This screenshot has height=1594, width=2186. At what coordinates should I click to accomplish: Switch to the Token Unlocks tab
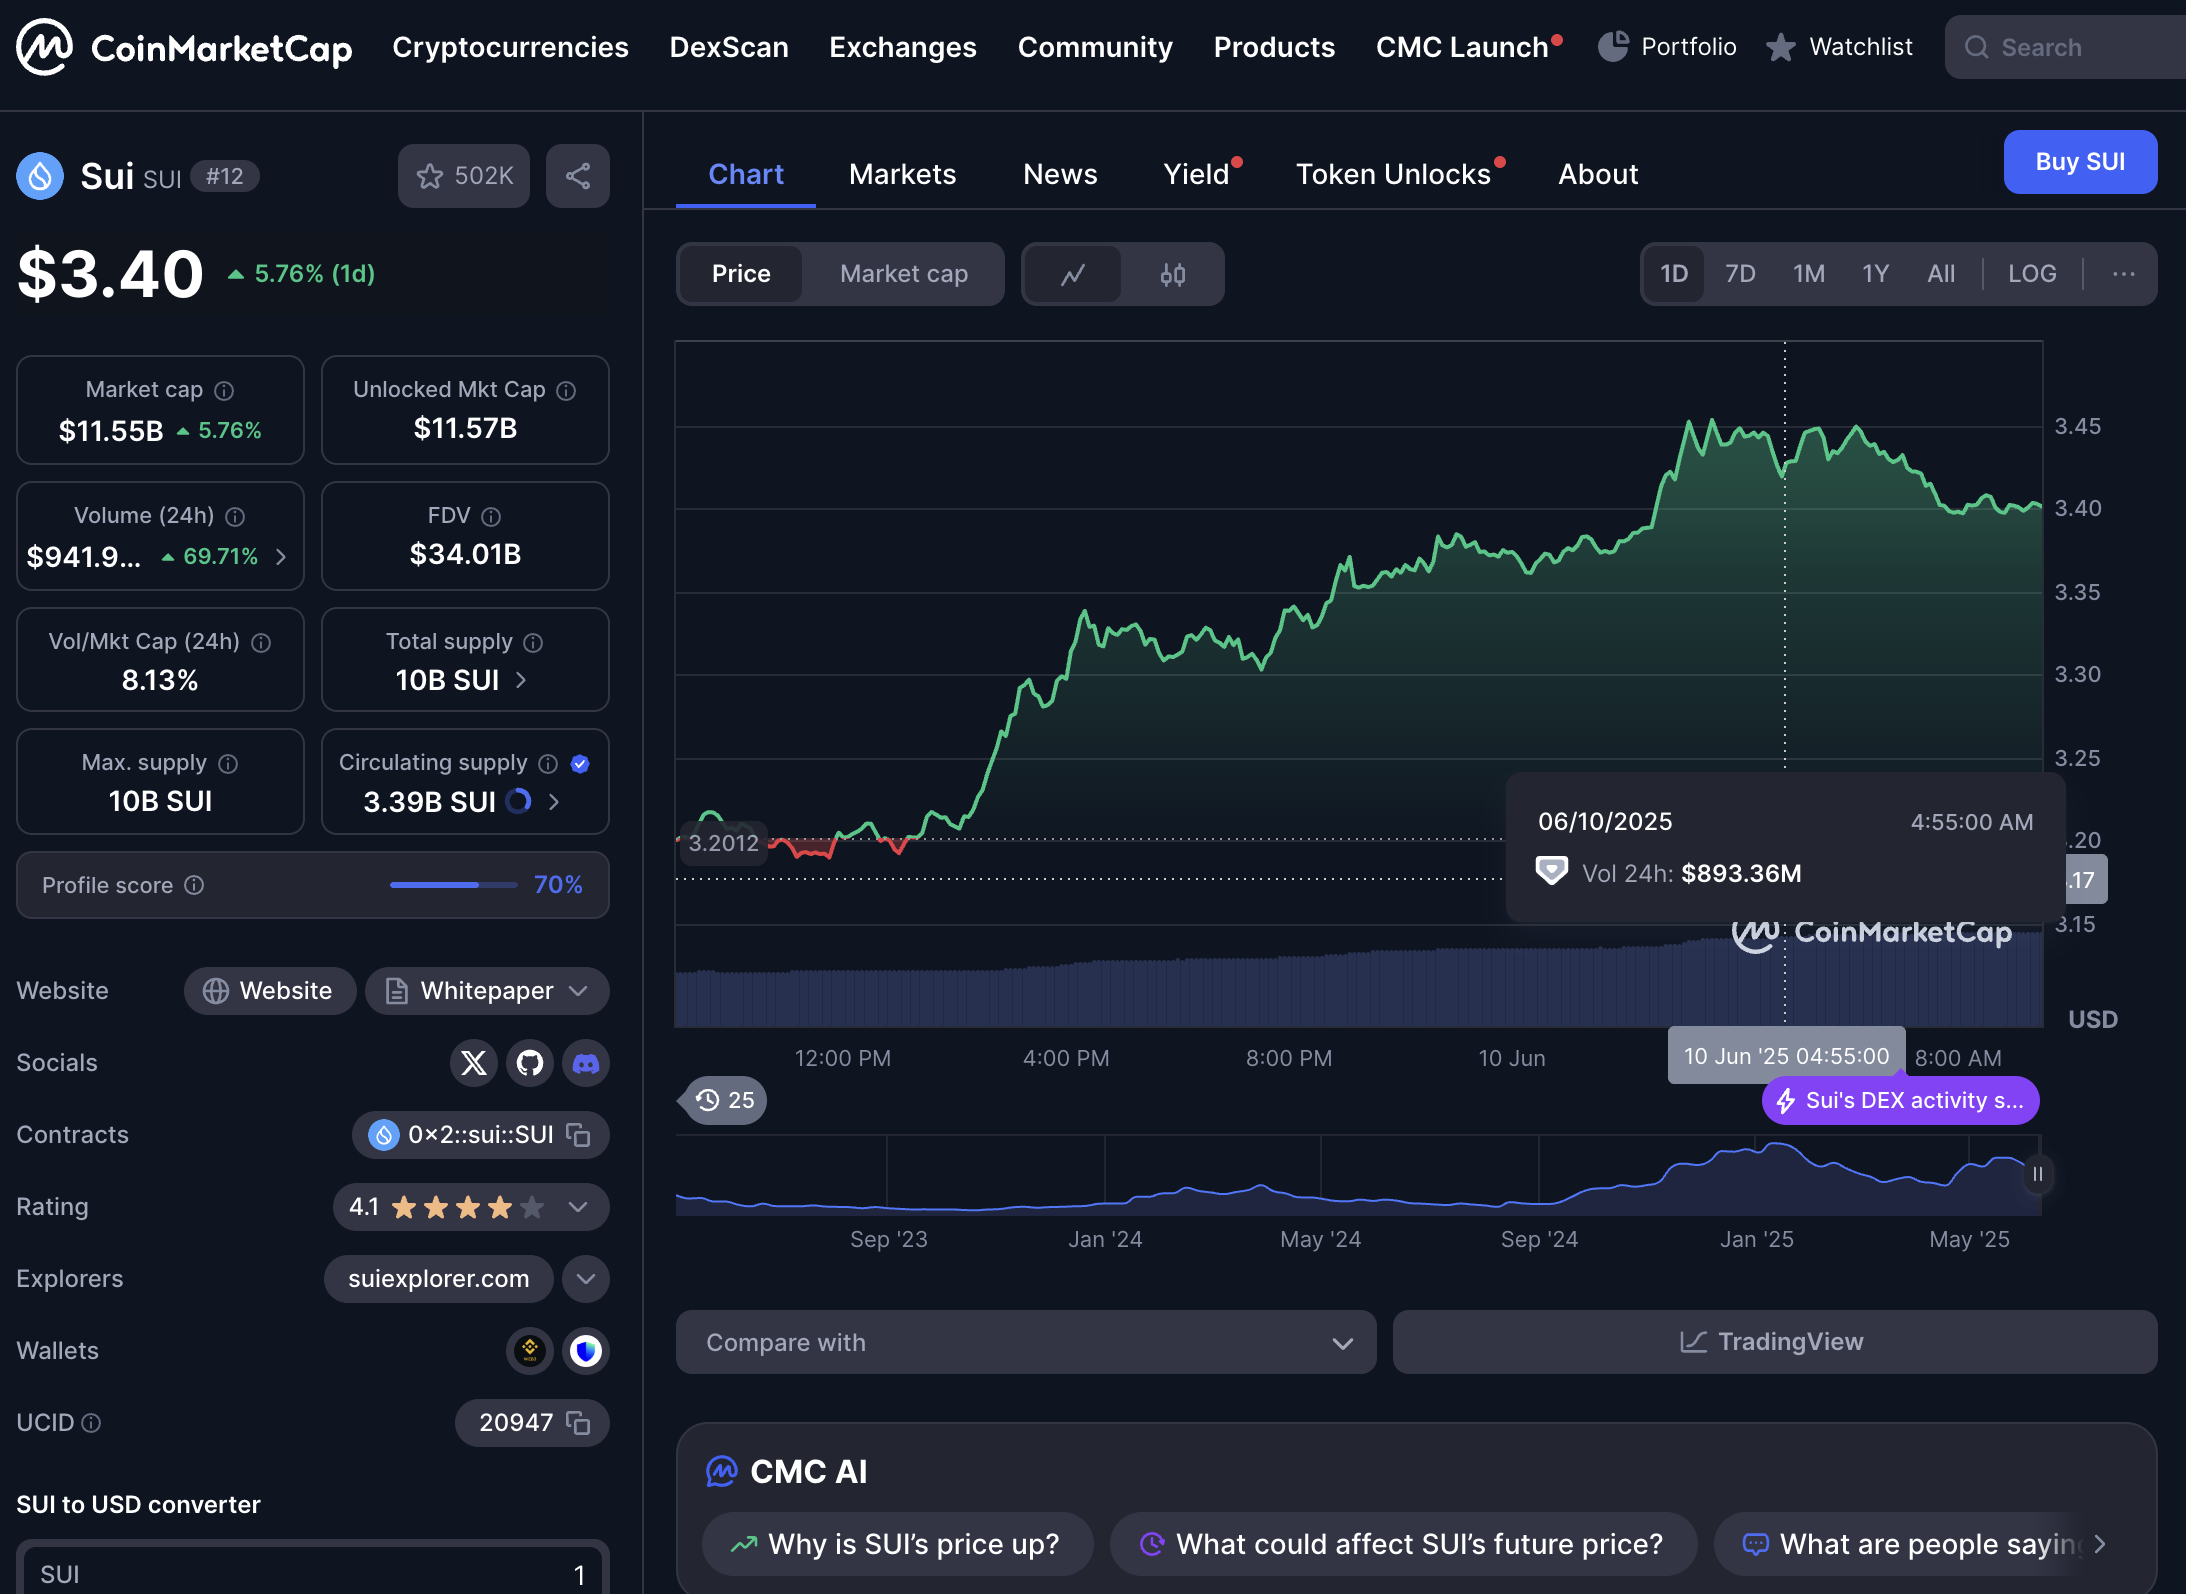coord(1394,174)
